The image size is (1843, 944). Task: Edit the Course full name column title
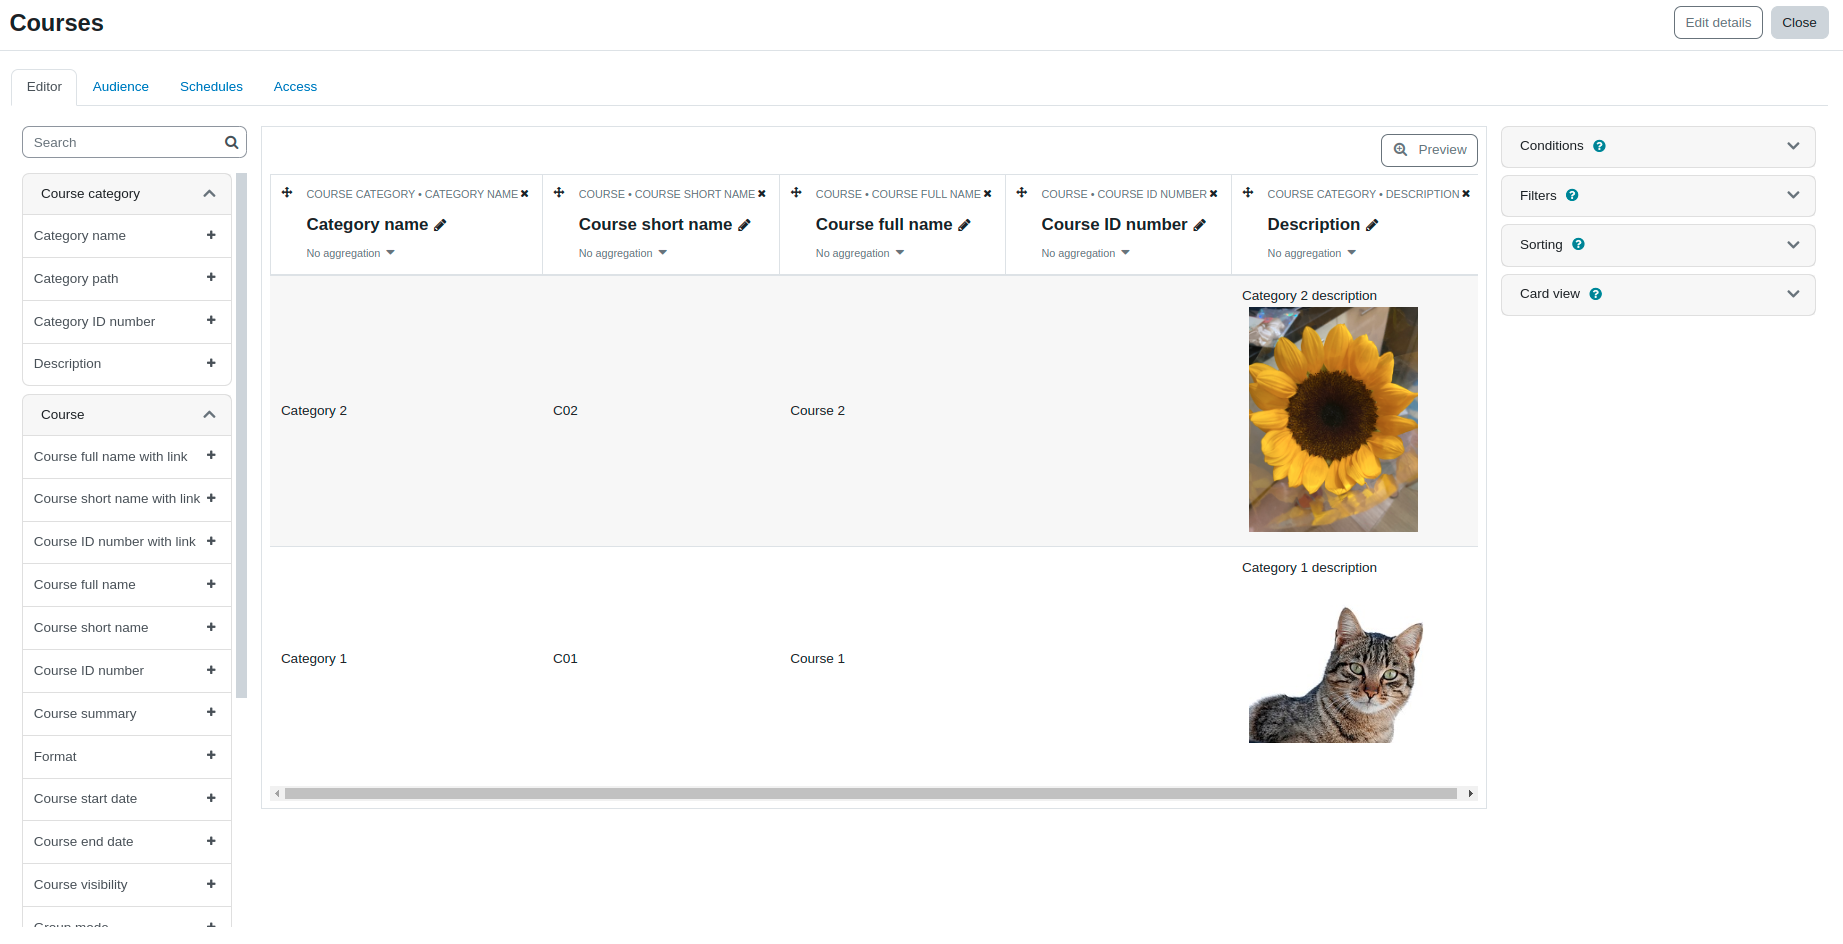point(964,225)
